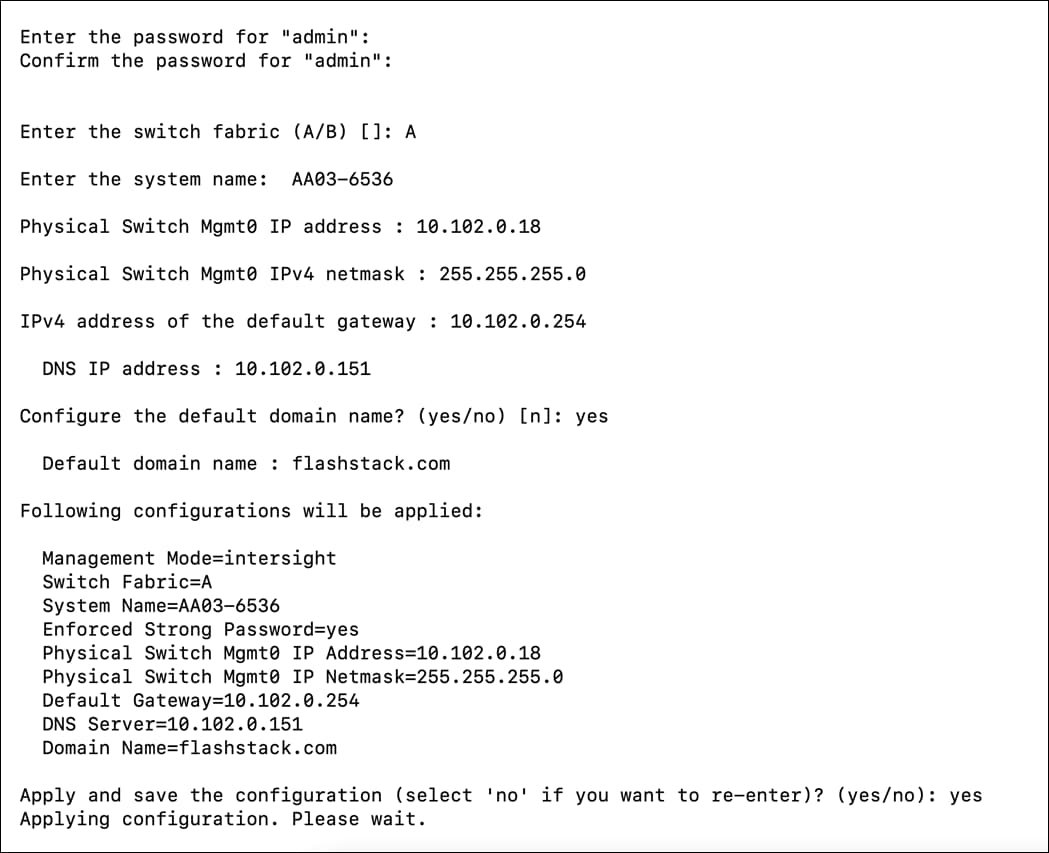The height and width of the screenshot is (853, 1049).
Task: Click the DNS Server=10.102.0.151 summary line
Action: 172,724
